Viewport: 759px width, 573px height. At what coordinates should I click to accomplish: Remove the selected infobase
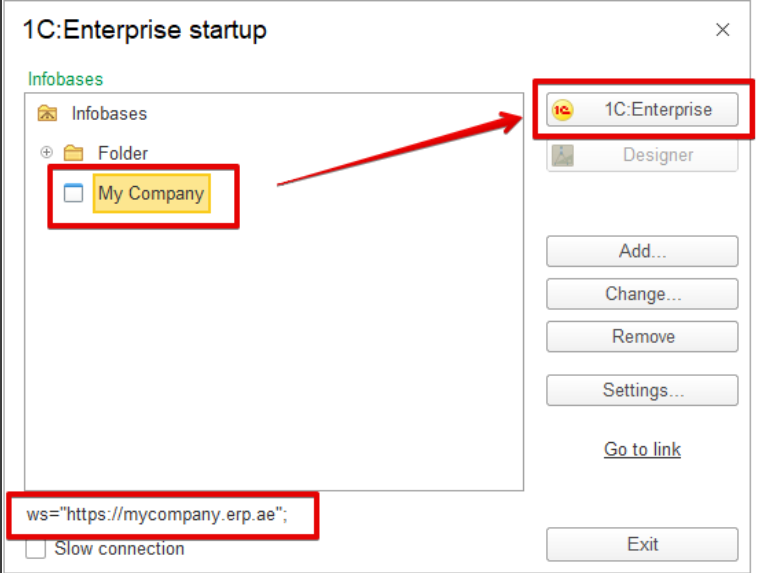[642, 336]
